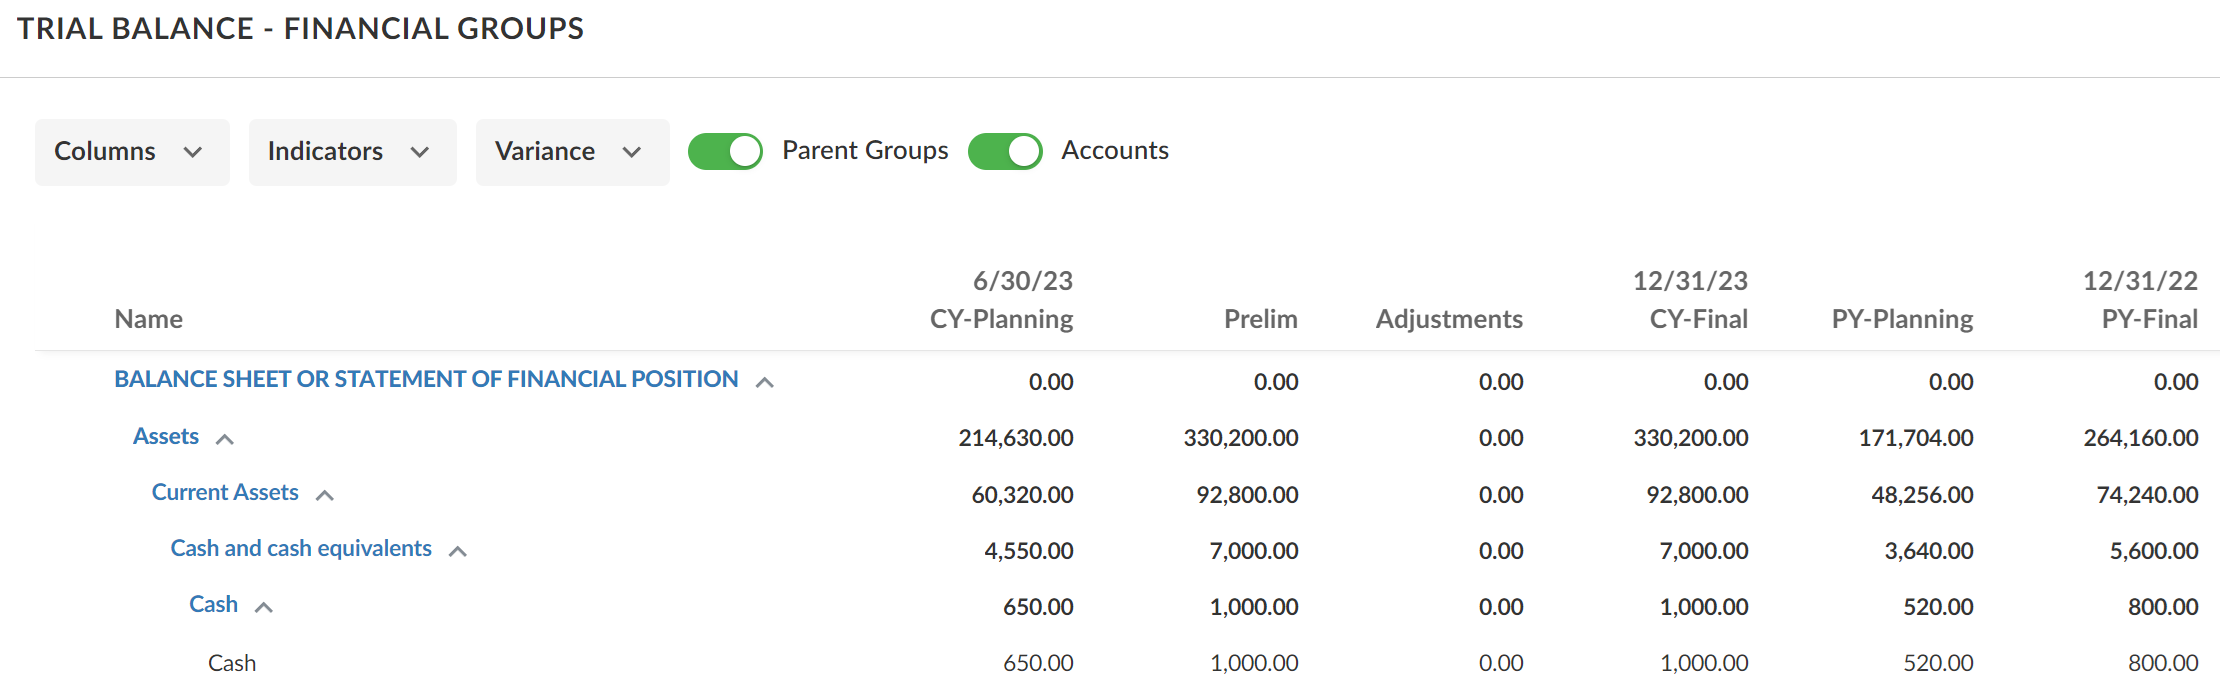The height and width of the screenshot is (690, 2220).
Task: Click the PY-Final column header
Action: pyautogui.click(x=2149, y=319)
